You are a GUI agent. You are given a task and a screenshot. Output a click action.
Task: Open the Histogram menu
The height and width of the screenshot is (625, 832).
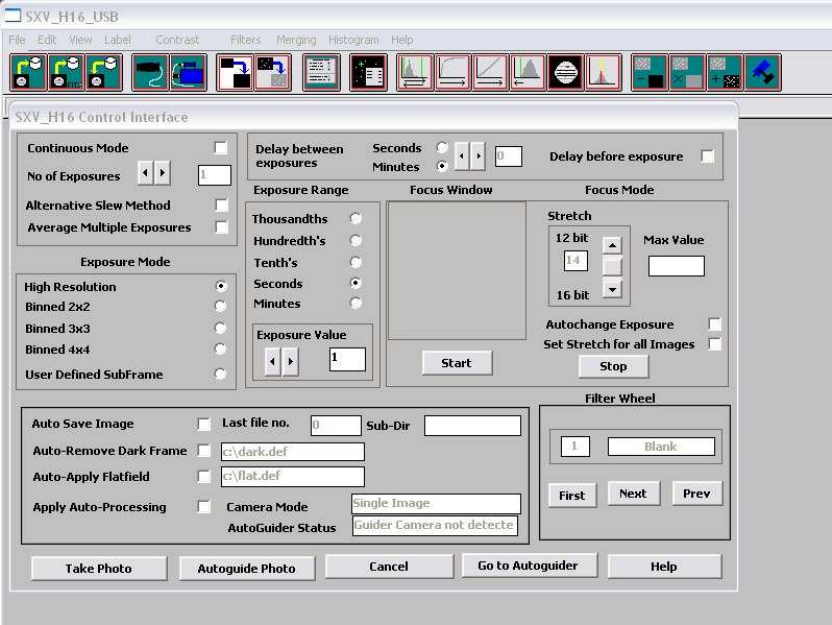coord(353,40)
